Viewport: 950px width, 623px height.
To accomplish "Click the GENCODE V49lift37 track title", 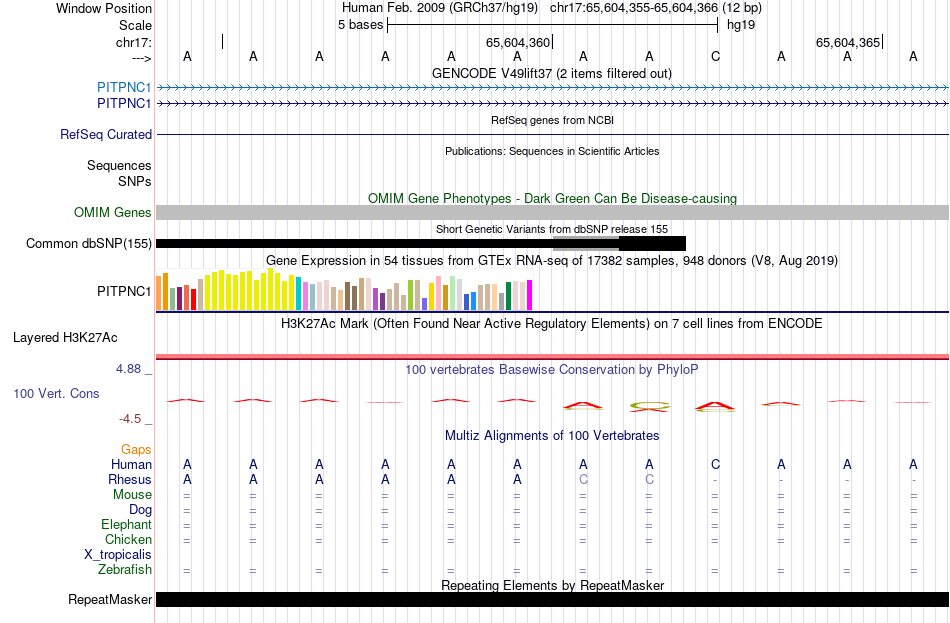I will coord(552,73).
